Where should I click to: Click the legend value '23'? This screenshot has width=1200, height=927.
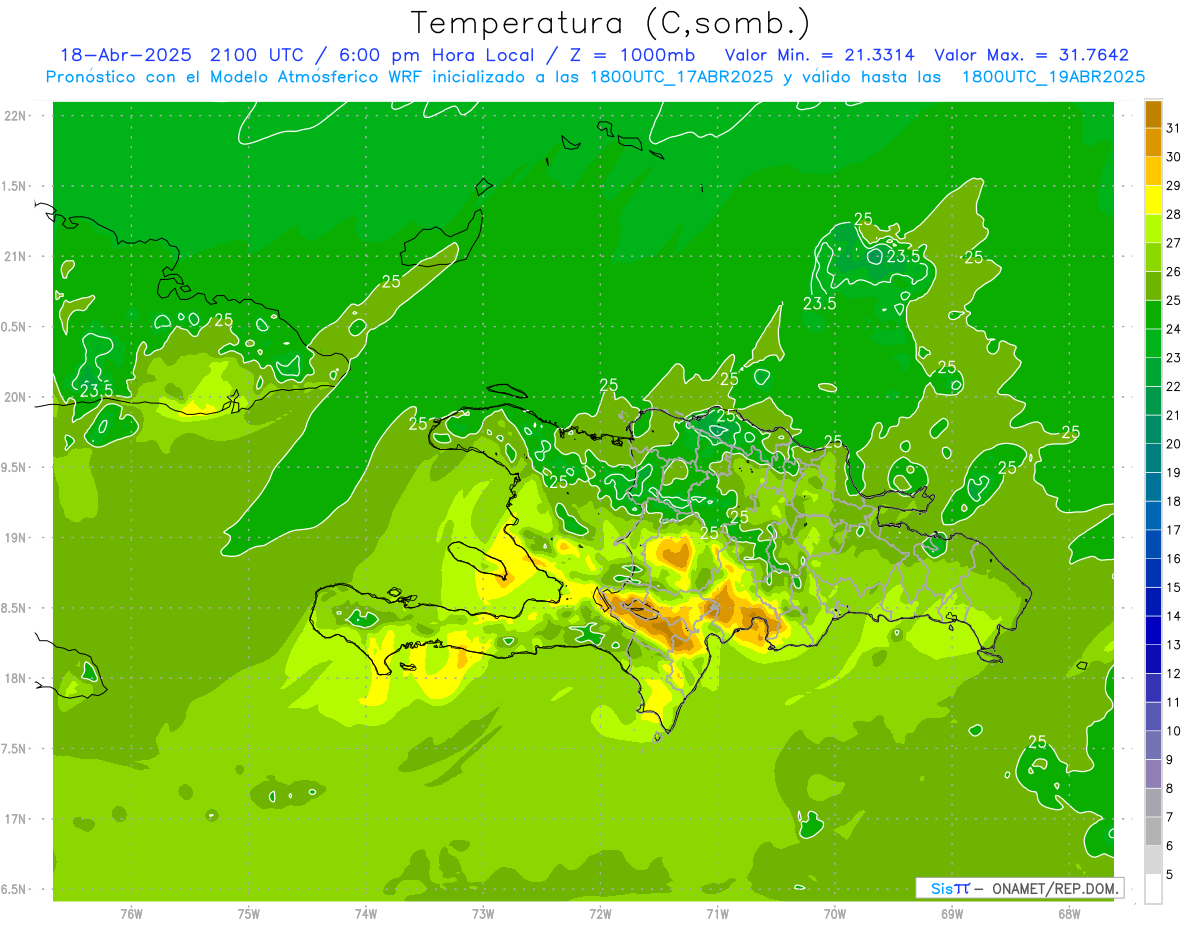click(1174, 358)
